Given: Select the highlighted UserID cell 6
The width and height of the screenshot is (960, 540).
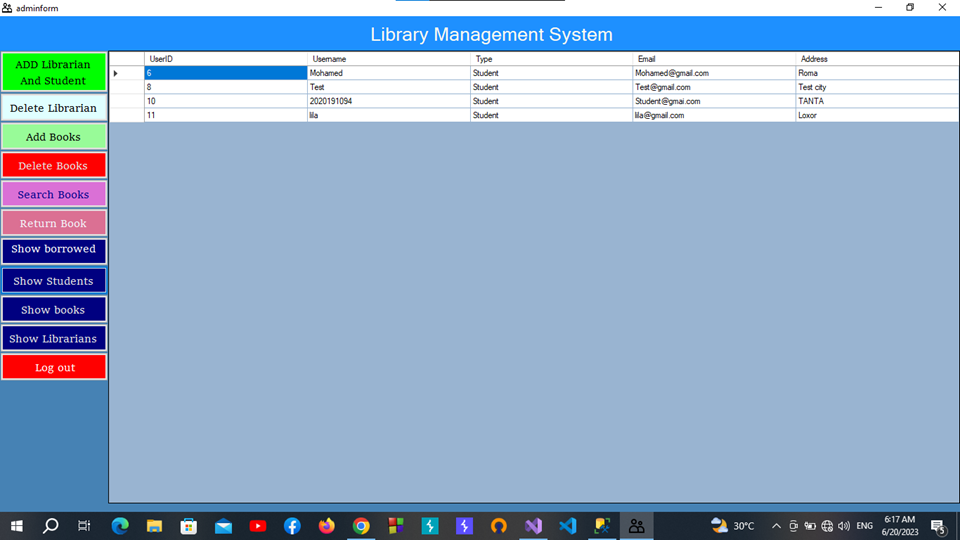Looking at the screenshot, I should click(226, 73).
